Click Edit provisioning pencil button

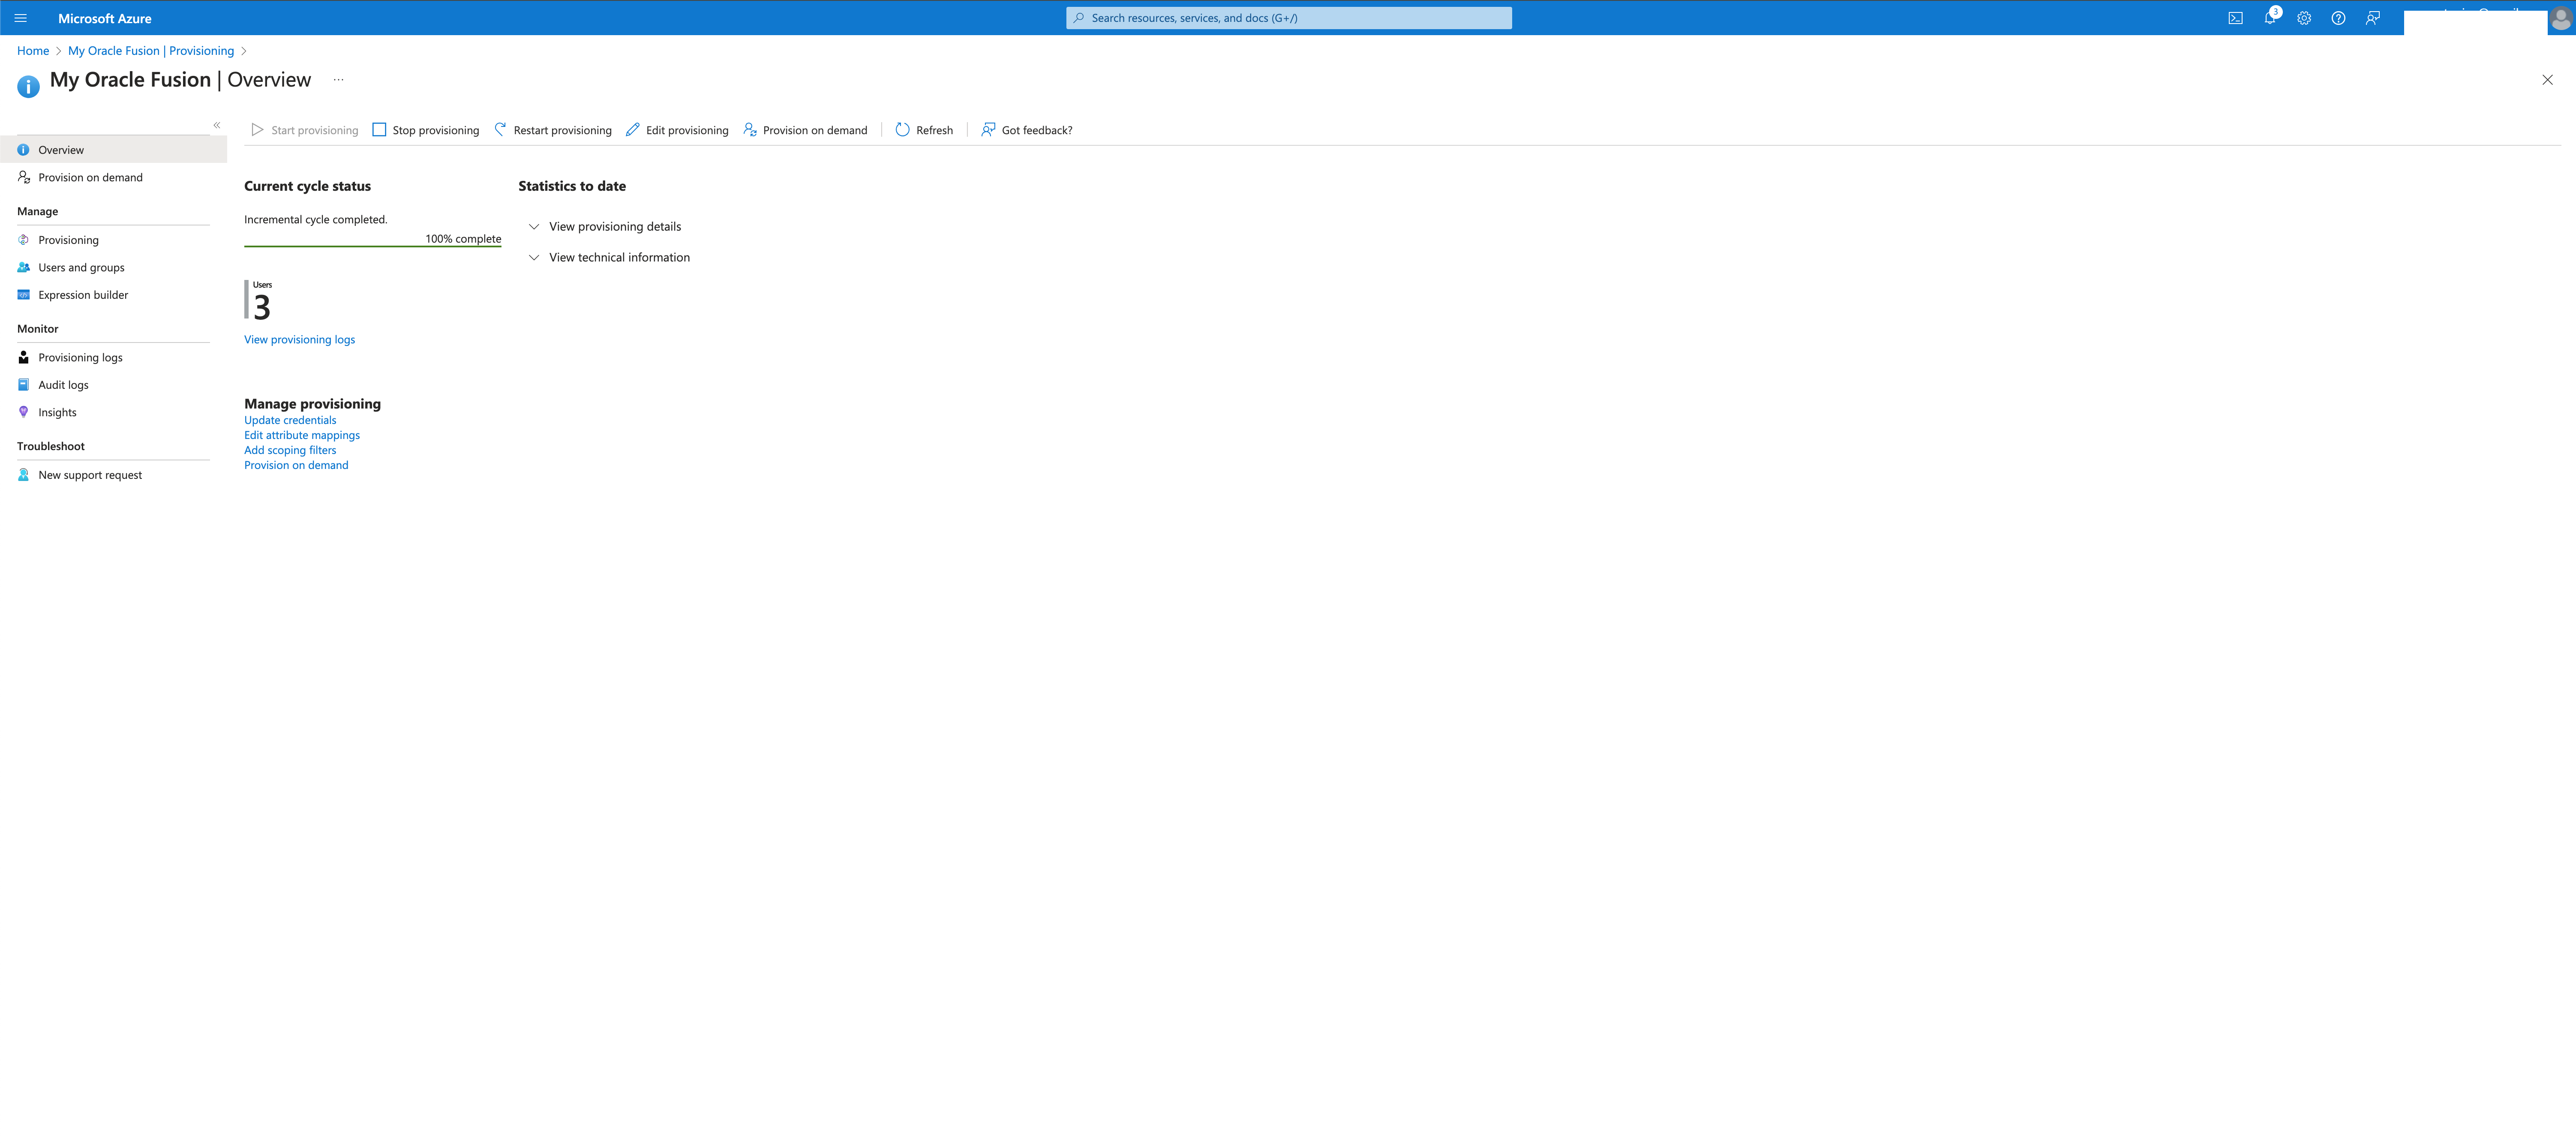[677, 130]
